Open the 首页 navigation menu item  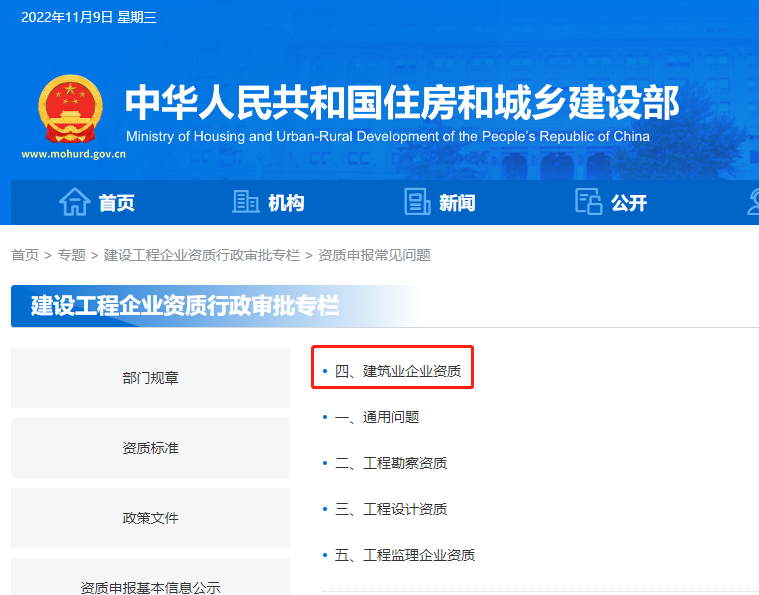117,203
